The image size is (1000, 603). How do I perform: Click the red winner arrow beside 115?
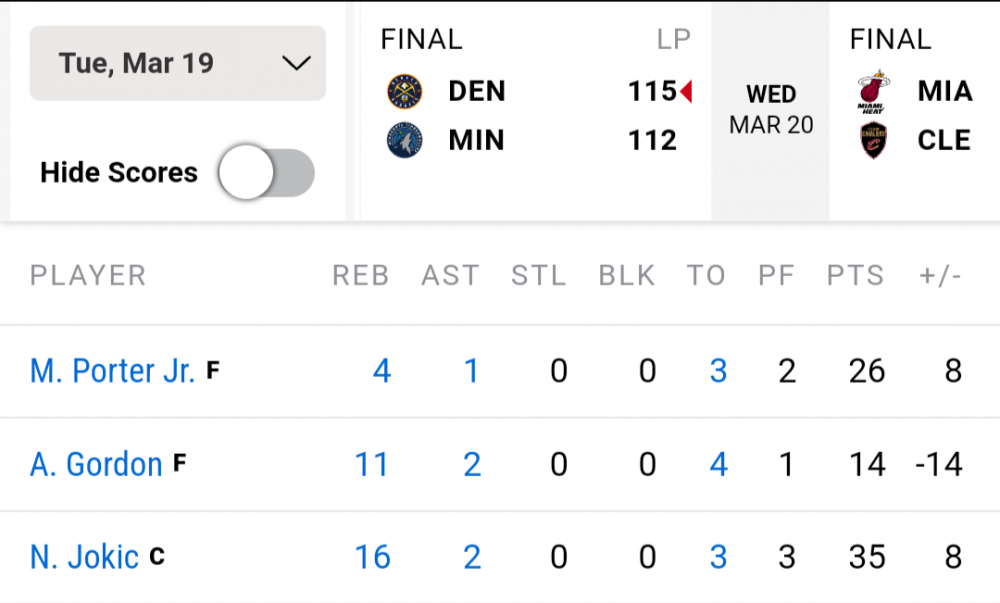tap(686, 92)
